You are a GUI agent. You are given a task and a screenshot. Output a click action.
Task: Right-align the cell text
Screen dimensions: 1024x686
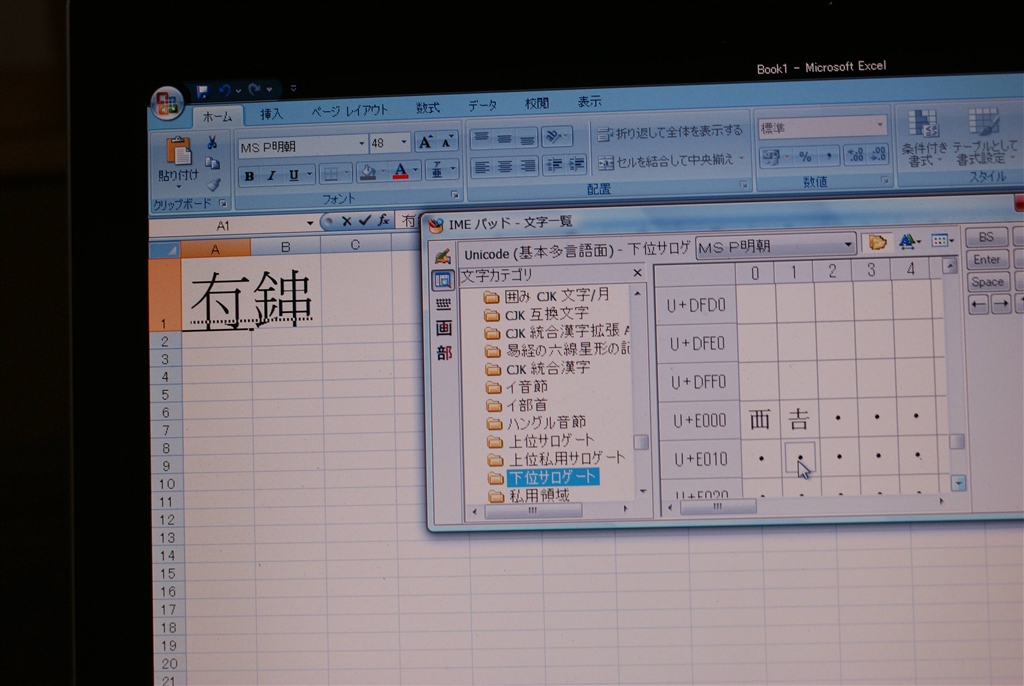click(x=528, y=166)
